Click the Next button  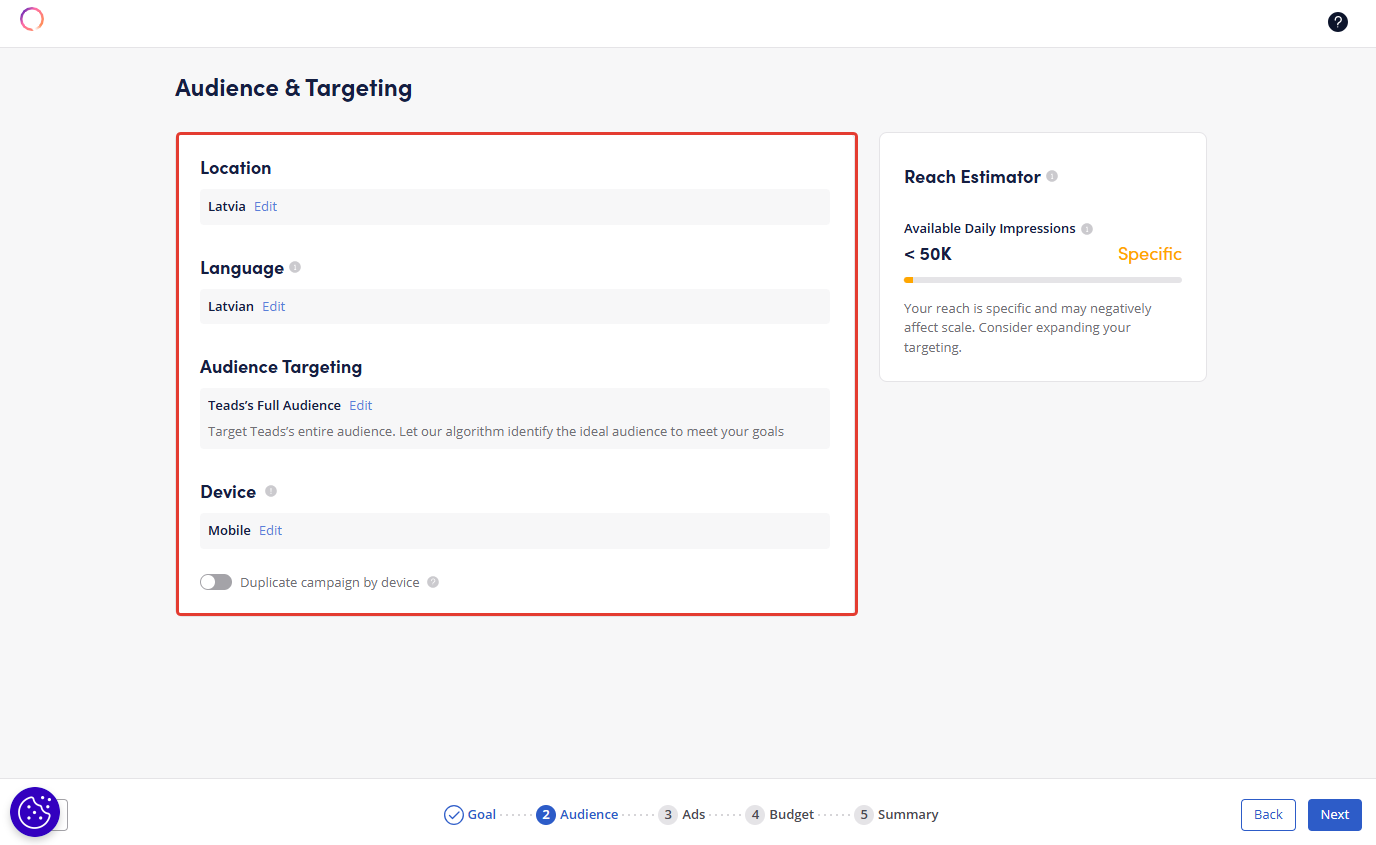tap(1334, 815)
